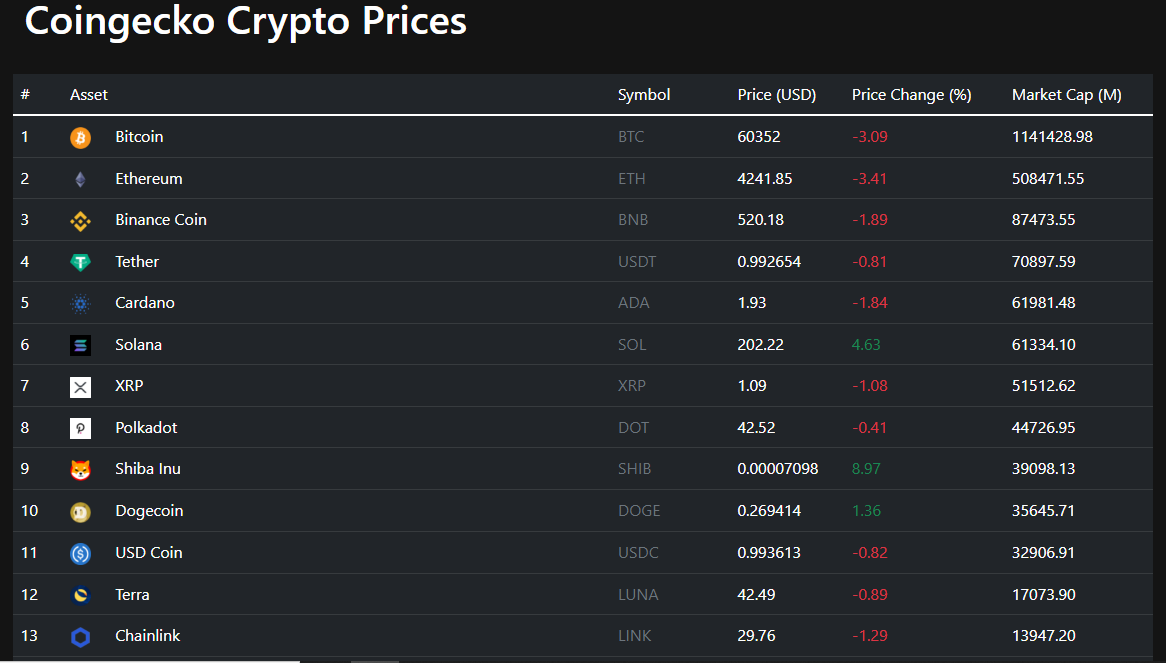
Task: Click the Asset column header
Action: coord(89,95)
